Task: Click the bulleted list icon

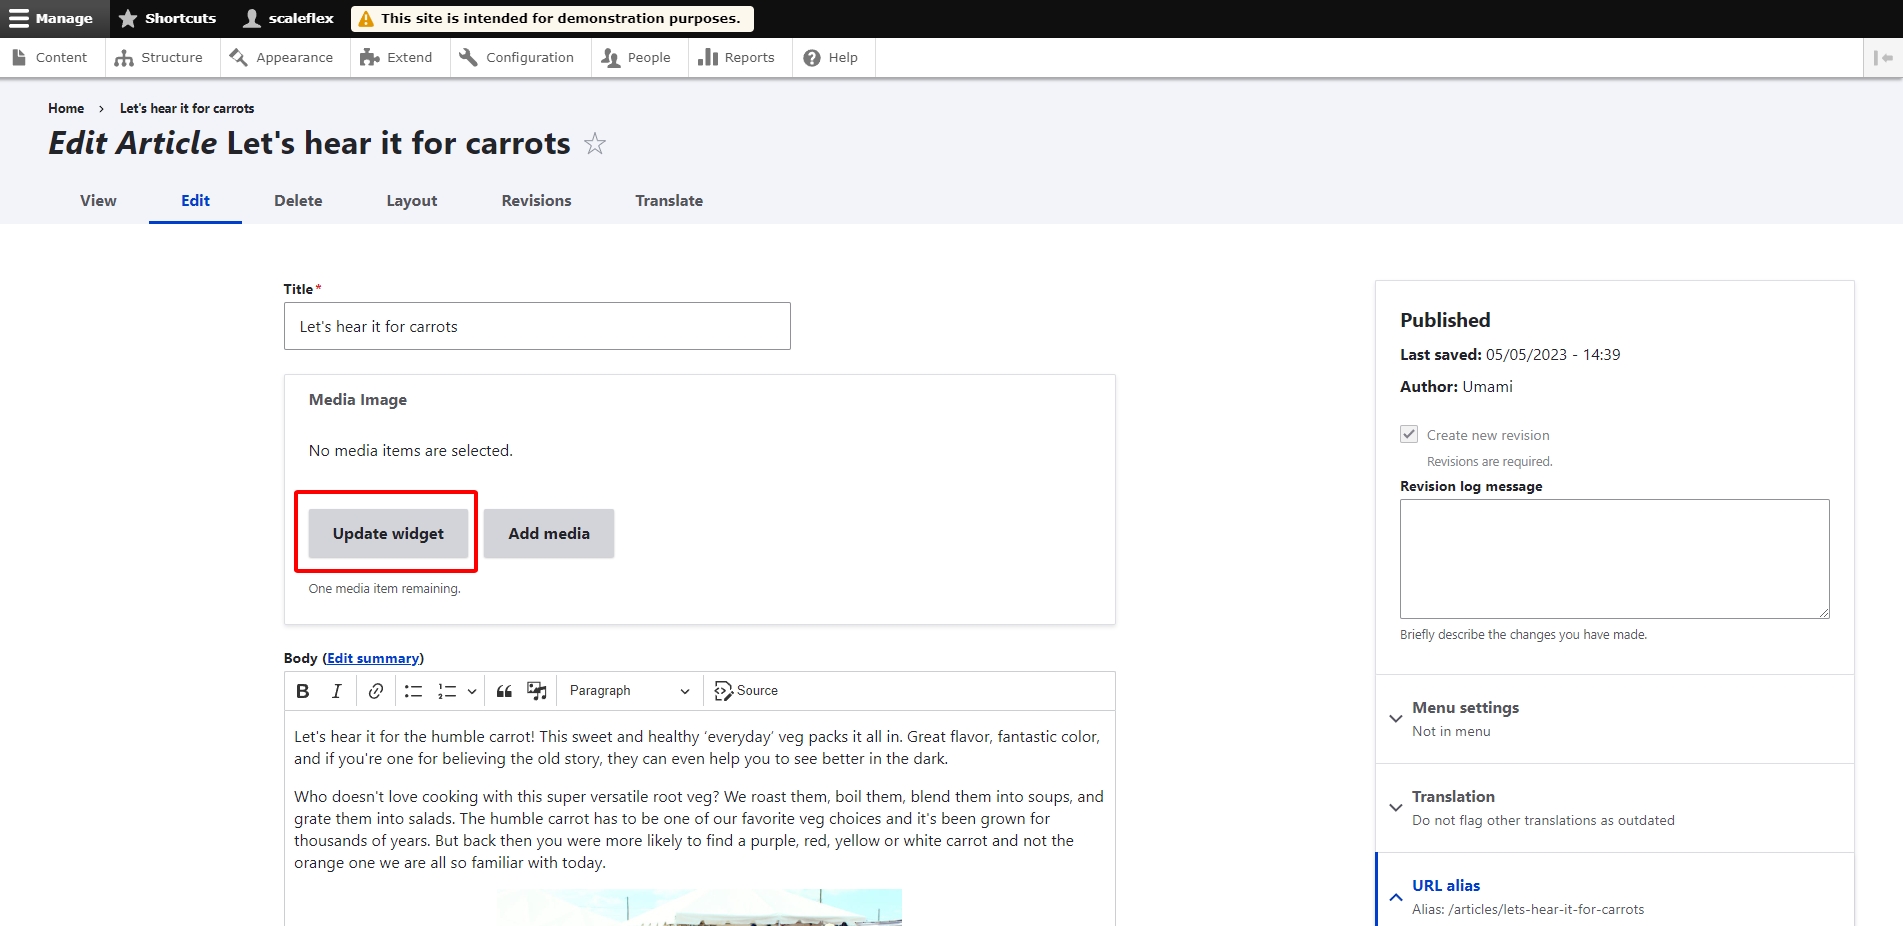Action: click(x=413, y=691)
